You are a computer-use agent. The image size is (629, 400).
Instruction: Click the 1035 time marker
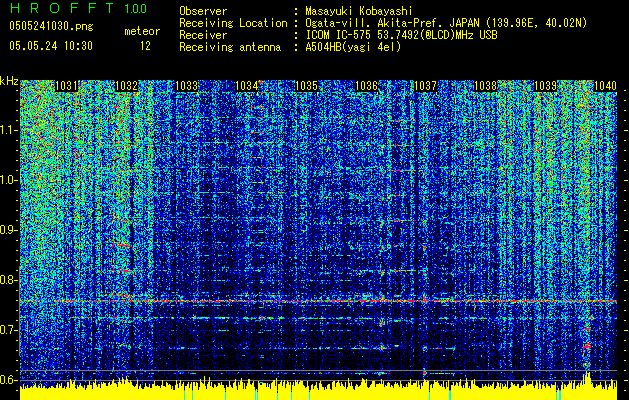(x=306, y=86)
